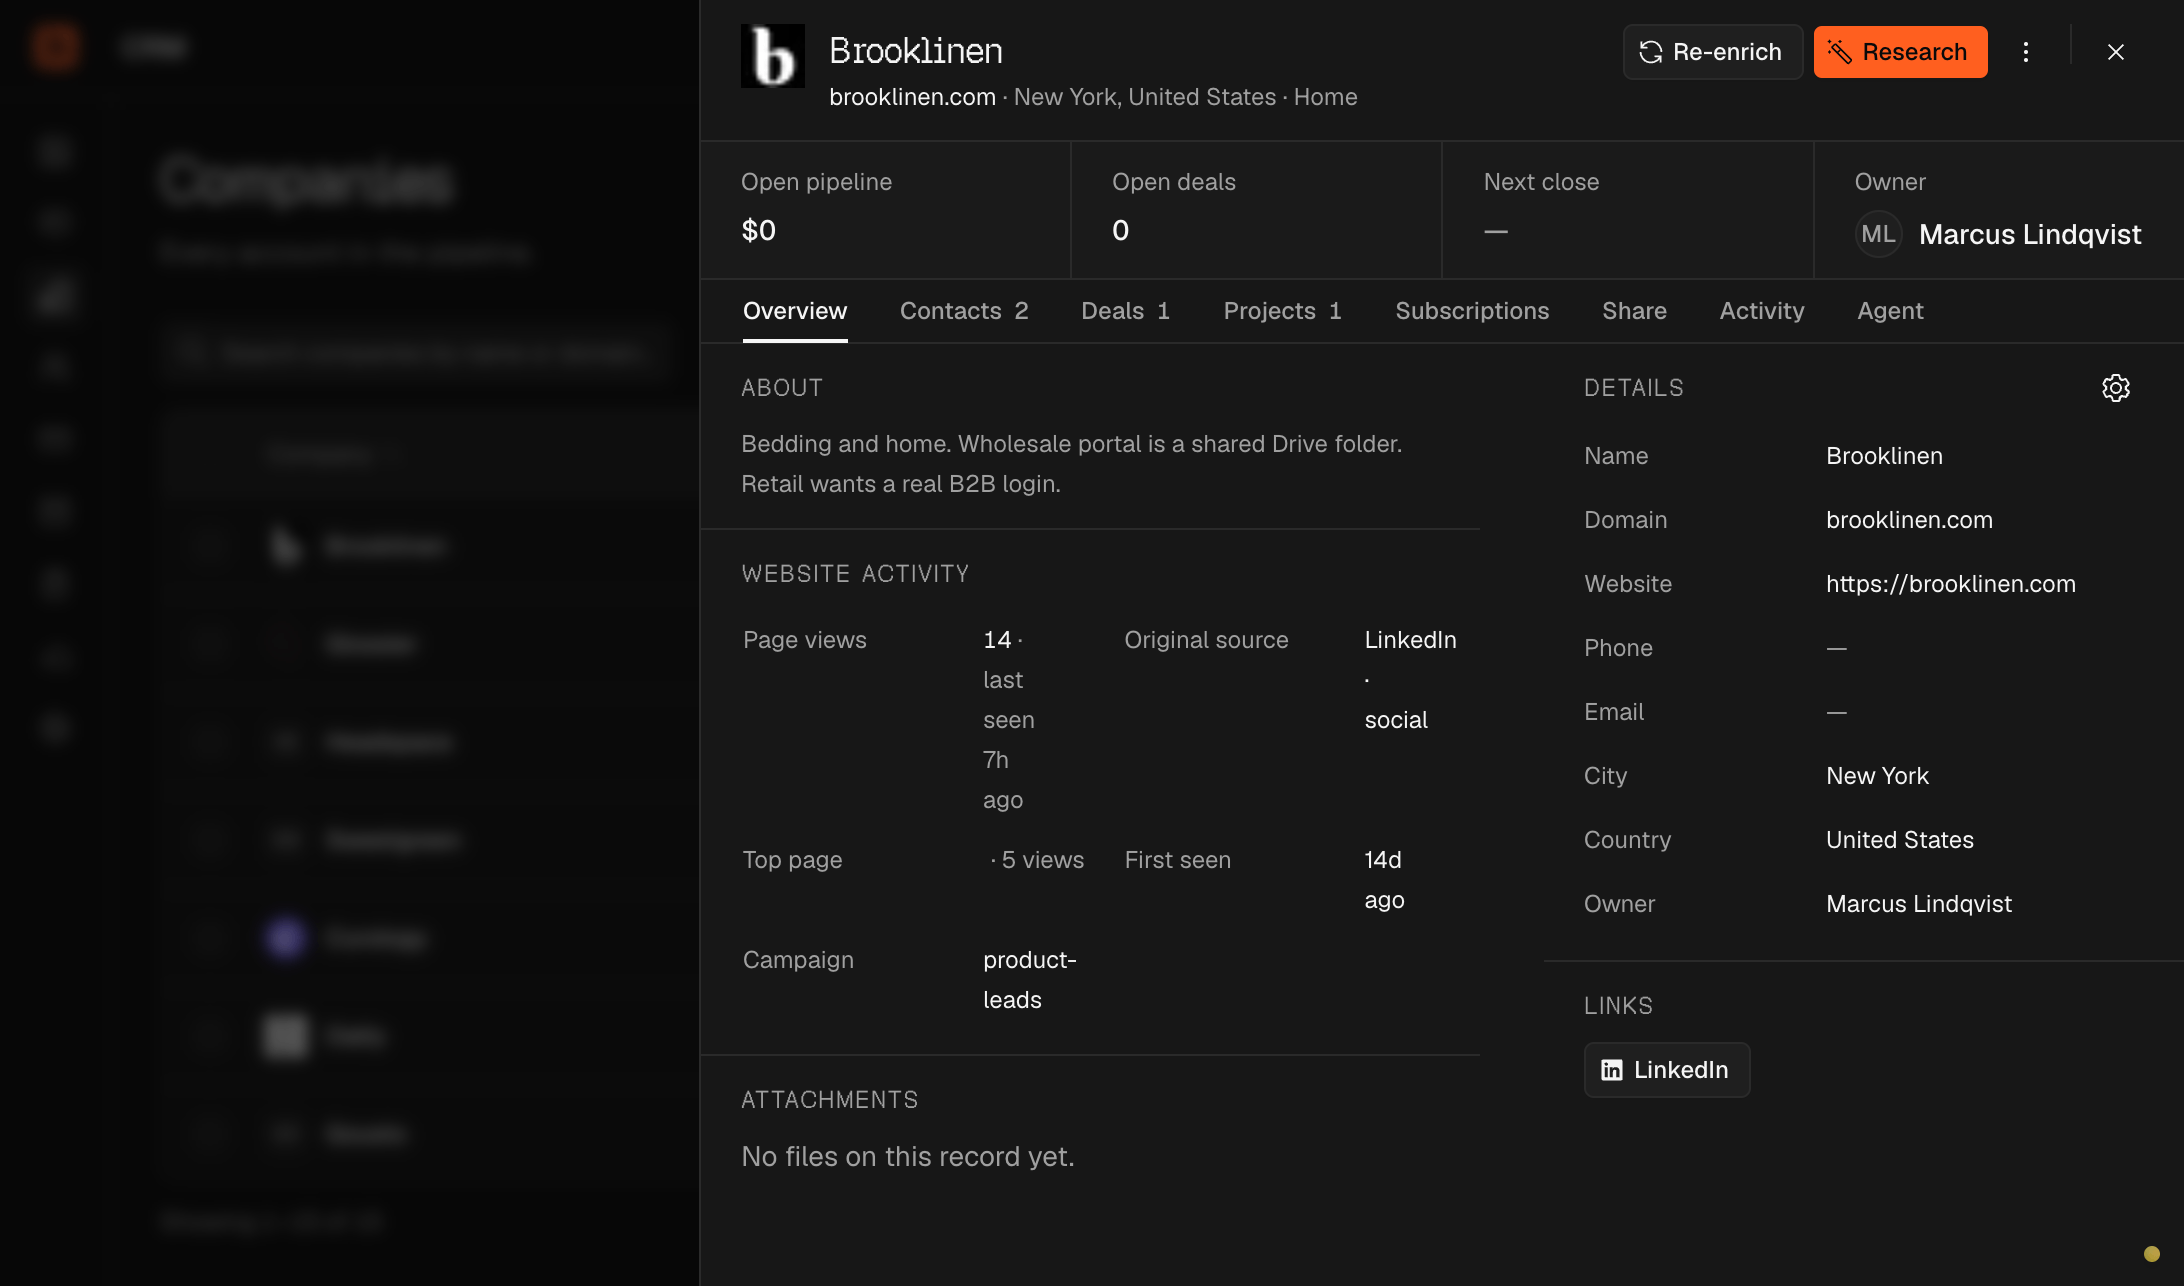The height and width of the screenshot is (1286, 2184).
Task: Click the First seen 14d ago value
Action: point(1384,880)
